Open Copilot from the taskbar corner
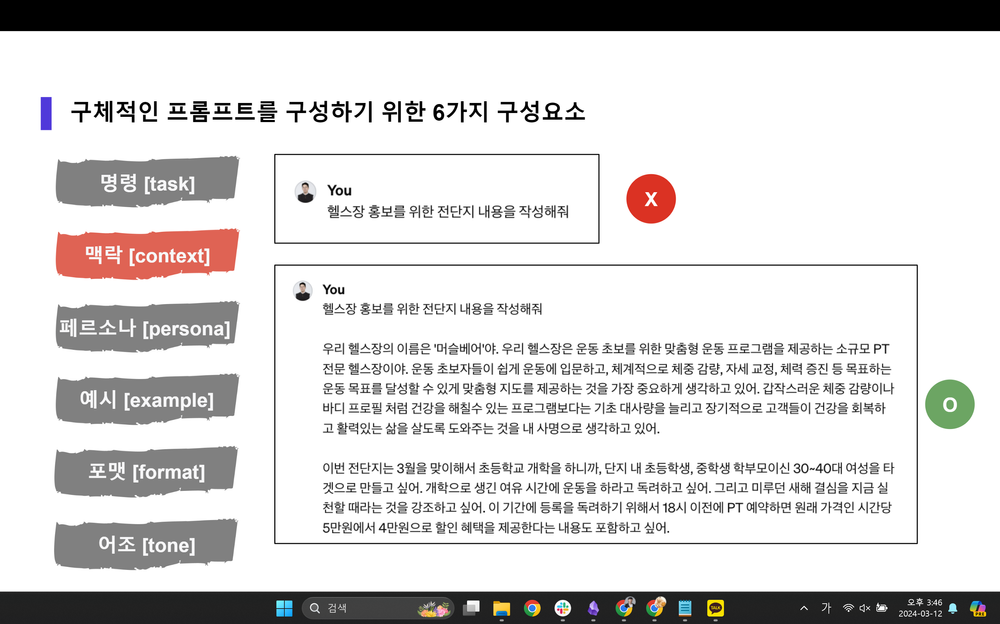 tap(978, 608)
